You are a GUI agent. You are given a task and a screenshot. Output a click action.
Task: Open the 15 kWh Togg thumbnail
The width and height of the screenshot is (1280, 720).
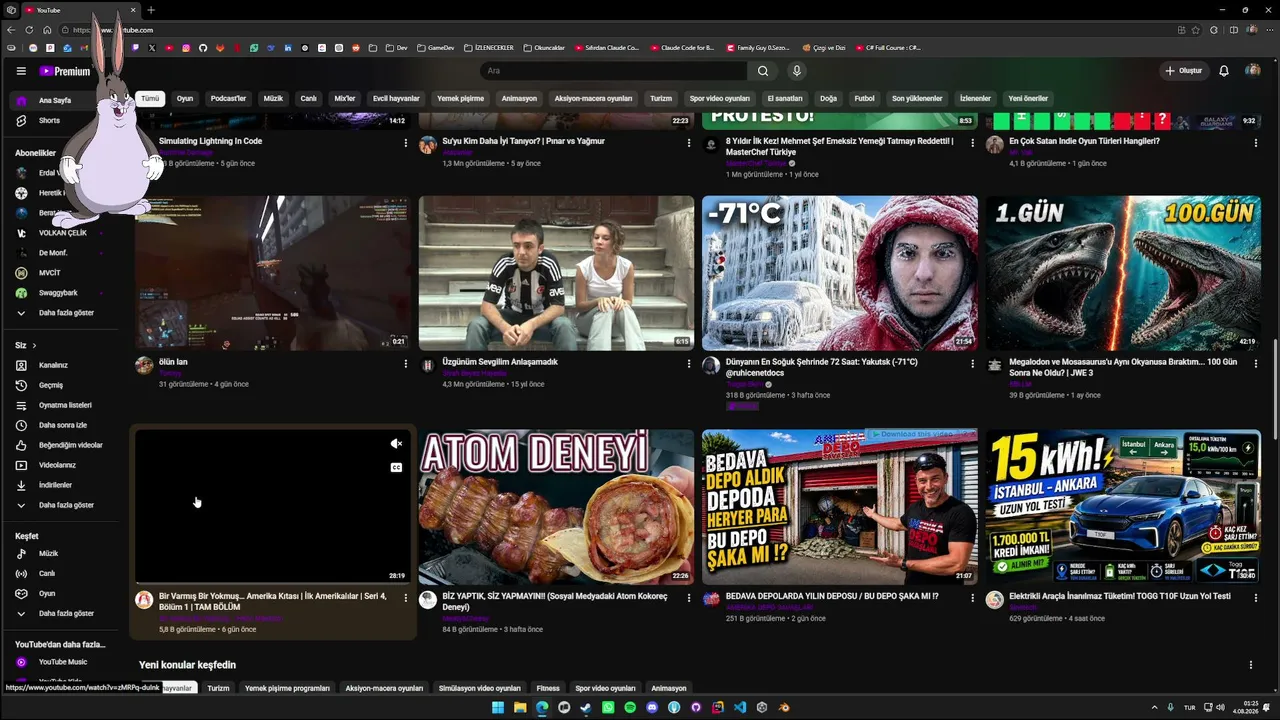(x=1123, y=507)
